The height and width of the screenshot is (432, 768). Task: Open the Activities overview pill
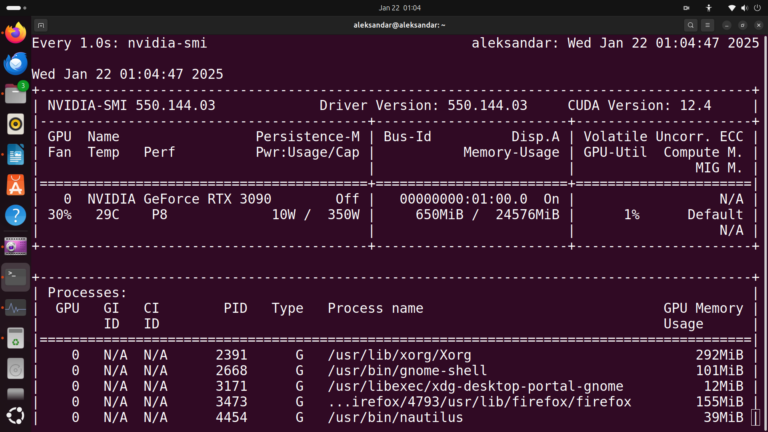click(x=16, y=8)
